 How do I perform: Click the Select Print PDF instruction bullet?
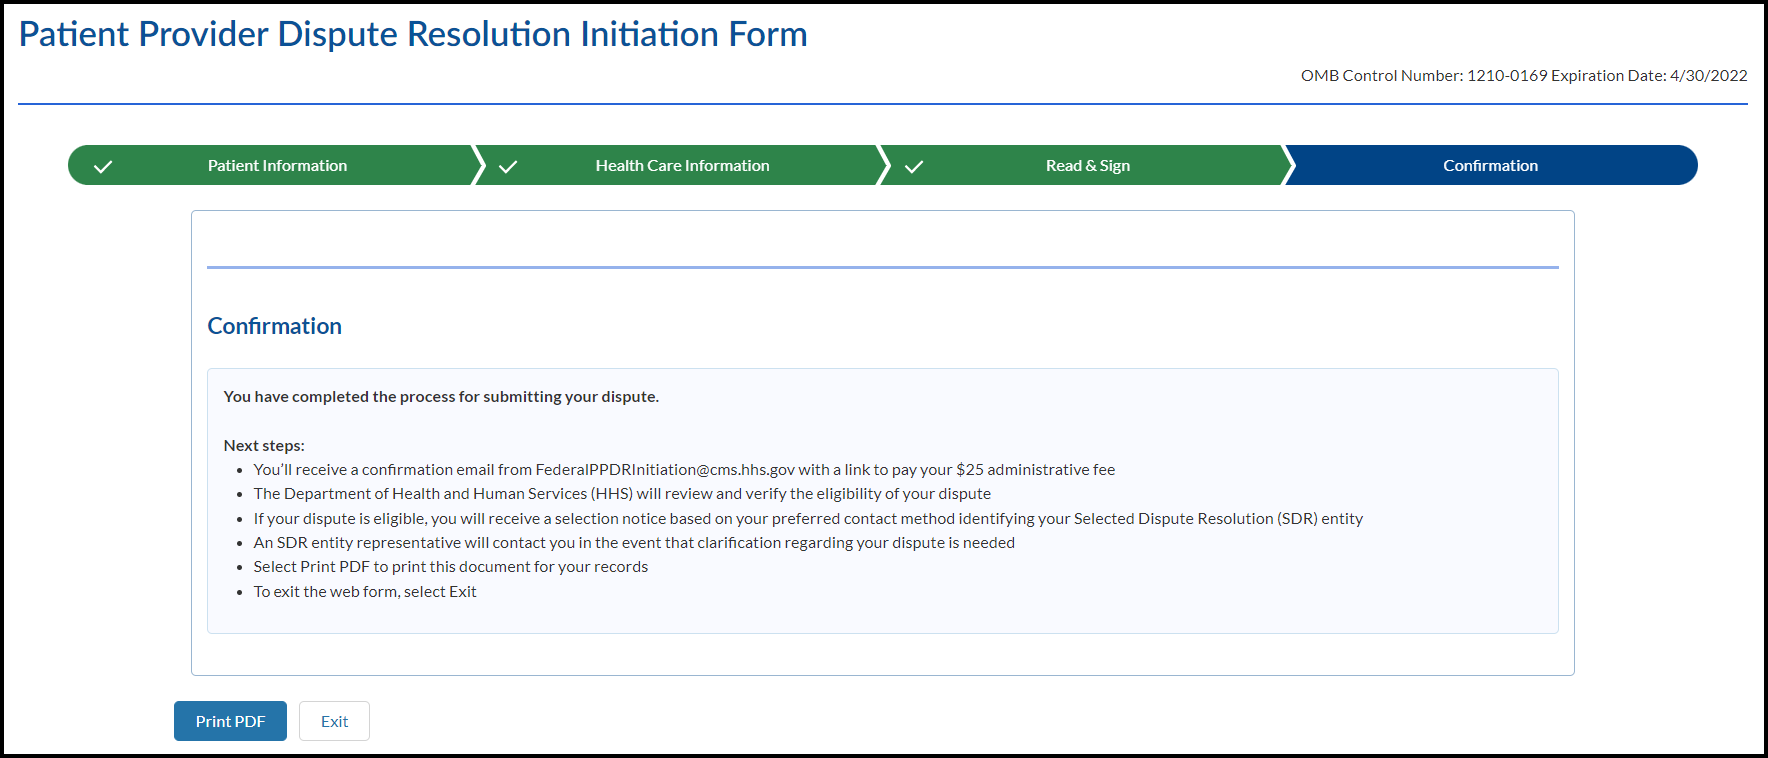(x=450, y=567)
